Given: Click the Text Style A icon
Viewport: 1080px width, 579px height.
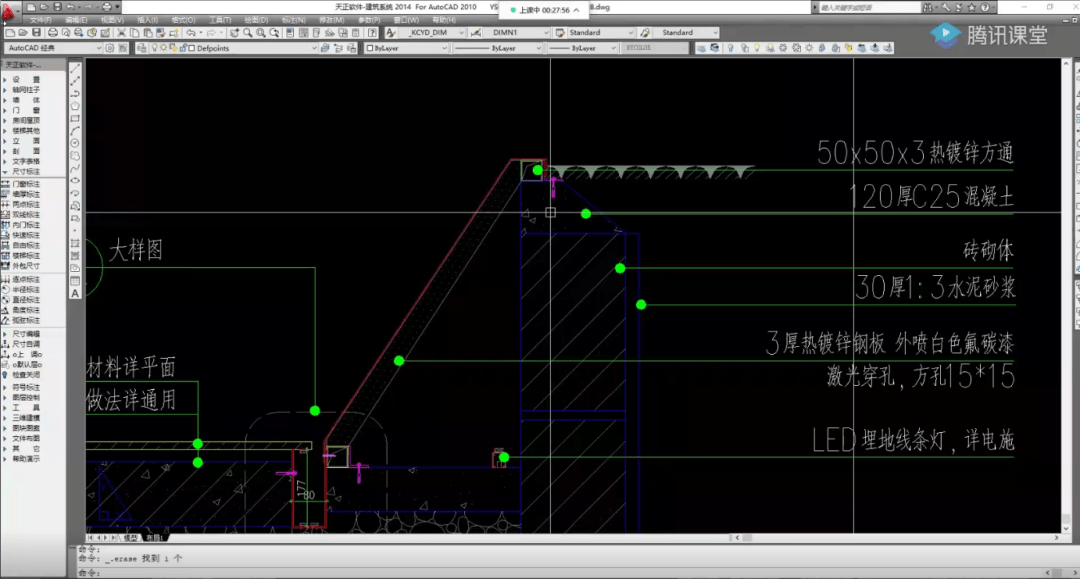Looking at the screenshot, I should (391, 32).
